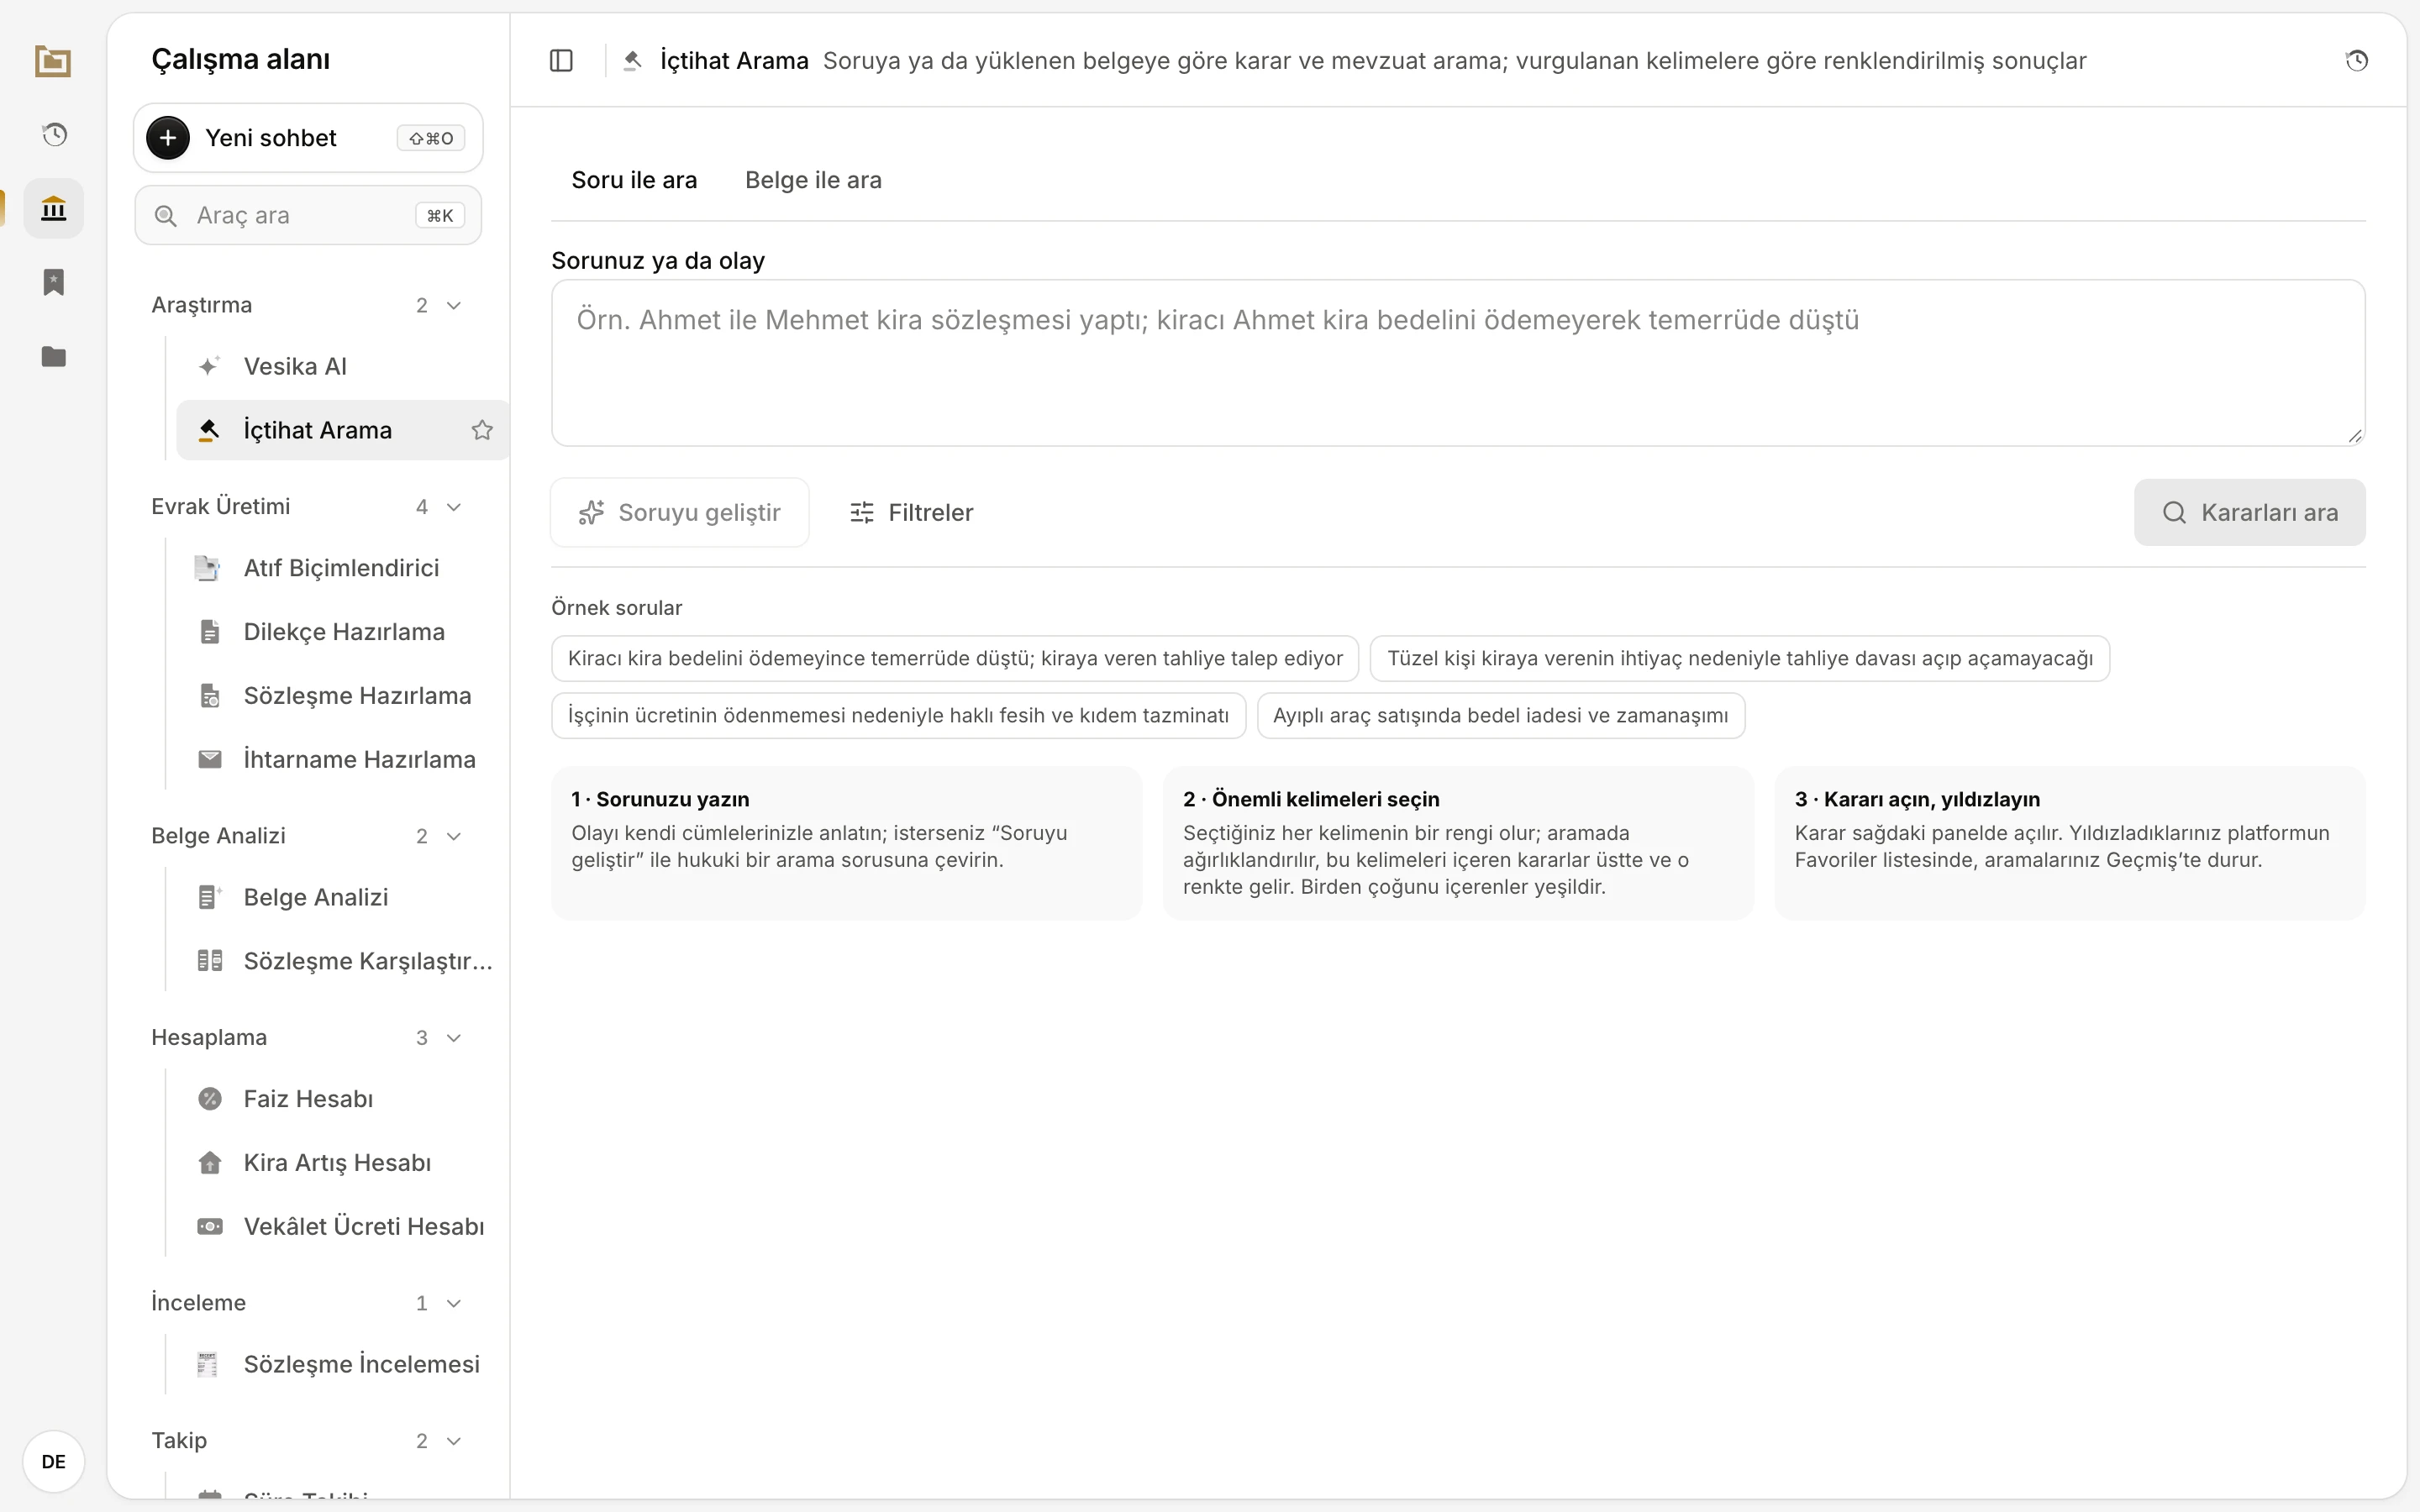Image resolution: width=2420 pixels, height=1512 pixels.
Task: Start a new chat with Yeni sohbet
Action: point(308,138)
